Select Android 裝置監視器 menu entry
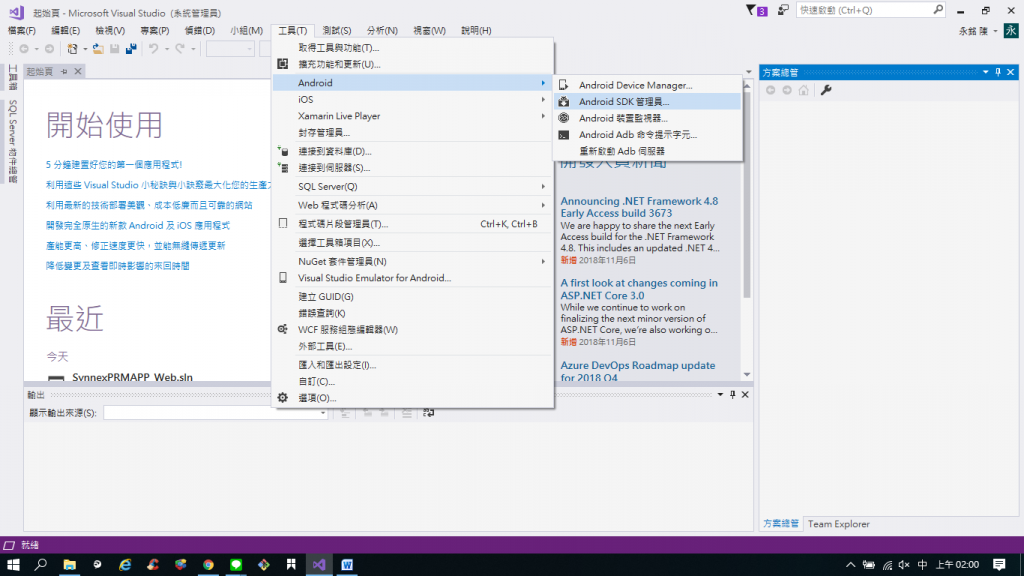This screenshot has width=1024, height=576. [x=647, y=118]
